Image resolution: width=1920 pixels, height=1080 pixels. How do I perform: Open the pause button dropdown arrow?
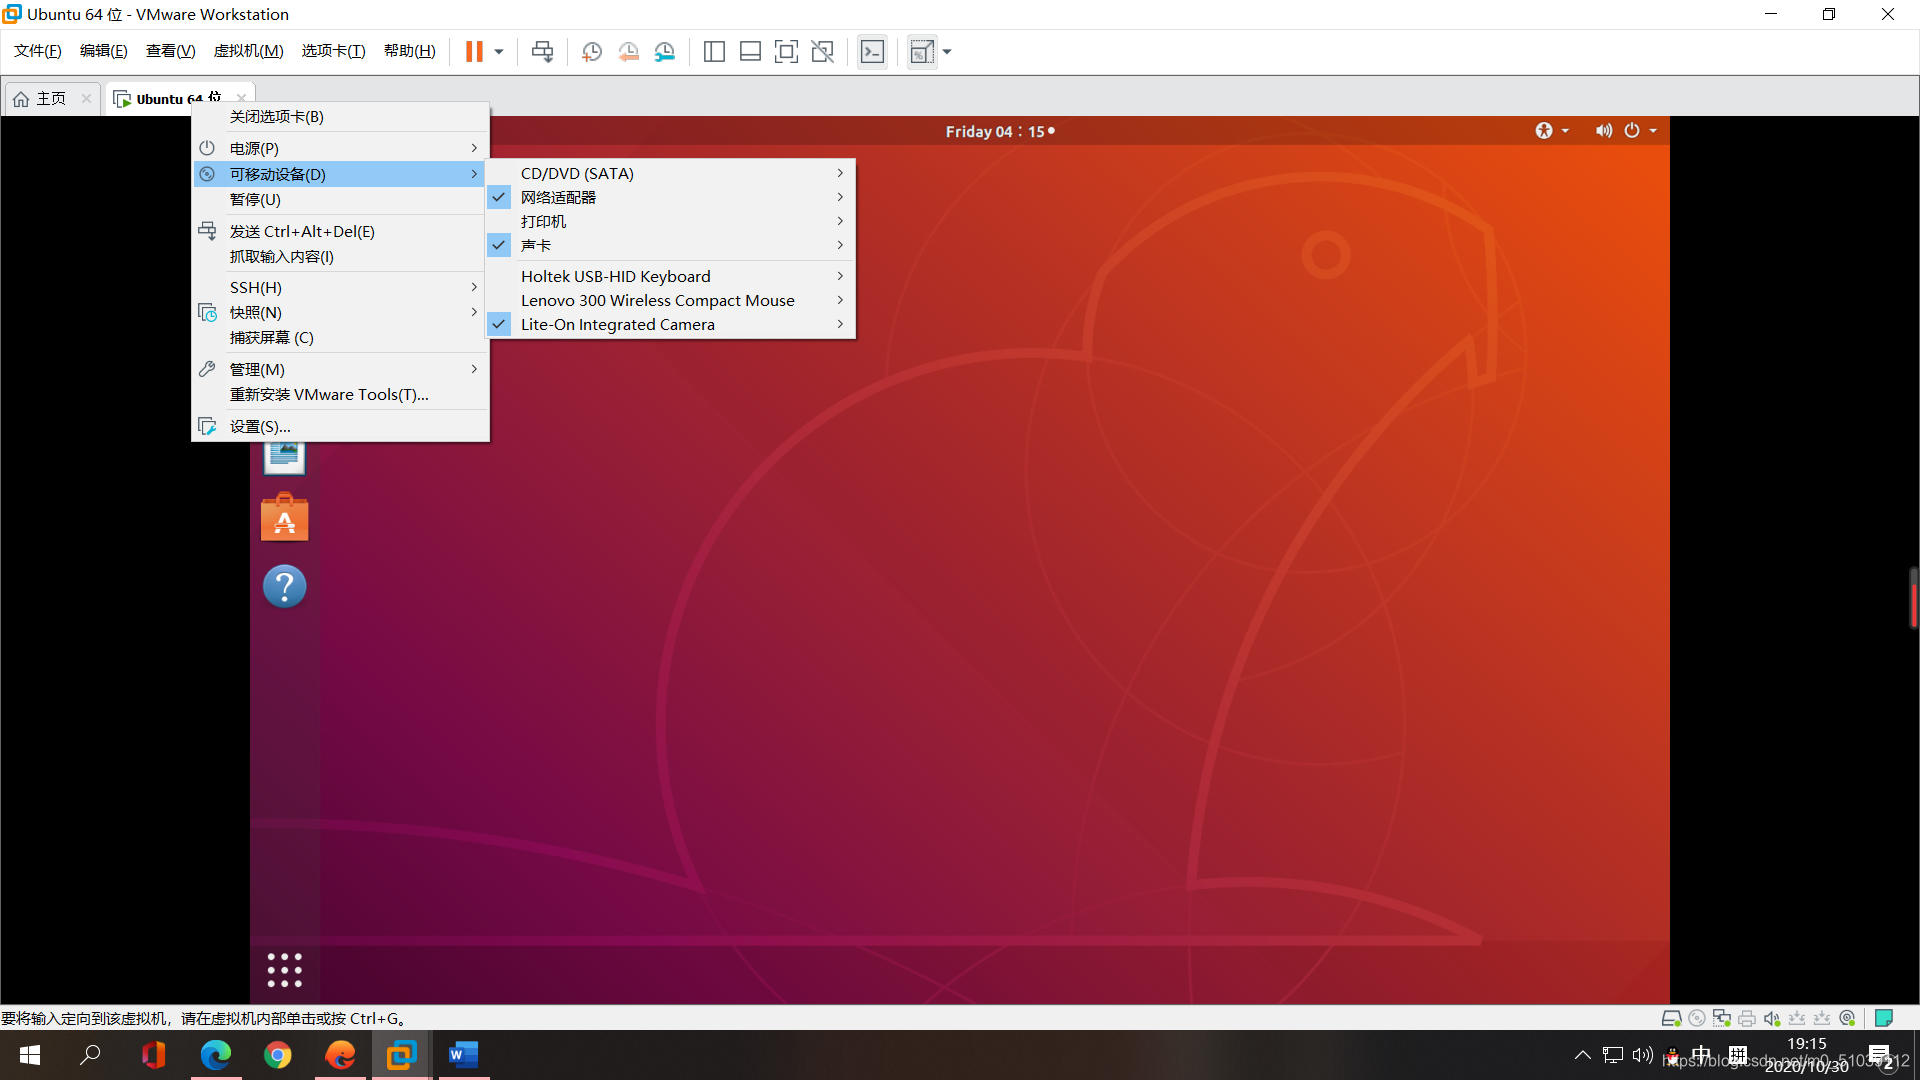click(x=499, y=52)
